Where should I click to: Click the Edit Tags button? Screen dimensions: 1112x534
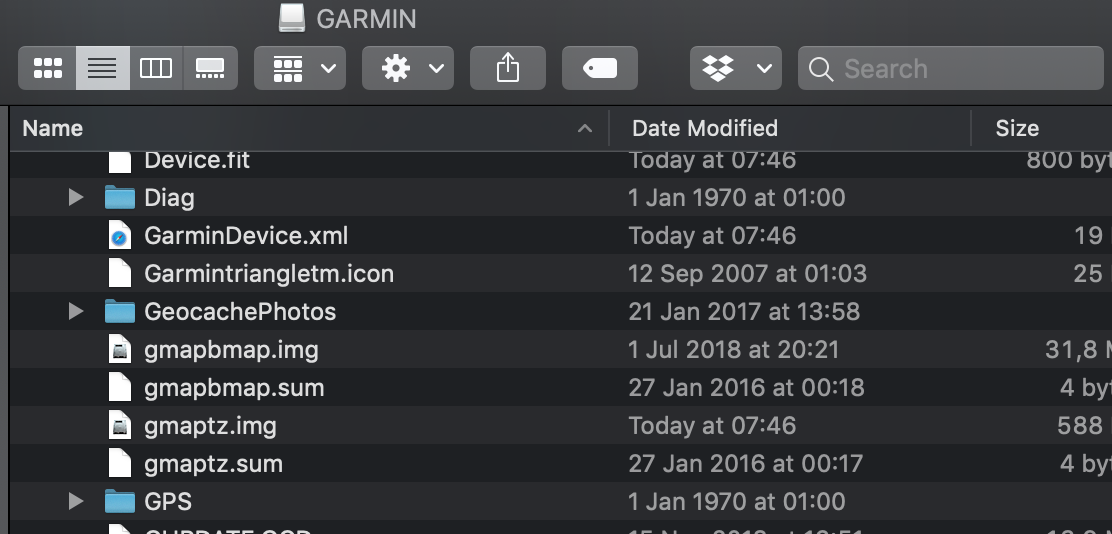[600, 68]
